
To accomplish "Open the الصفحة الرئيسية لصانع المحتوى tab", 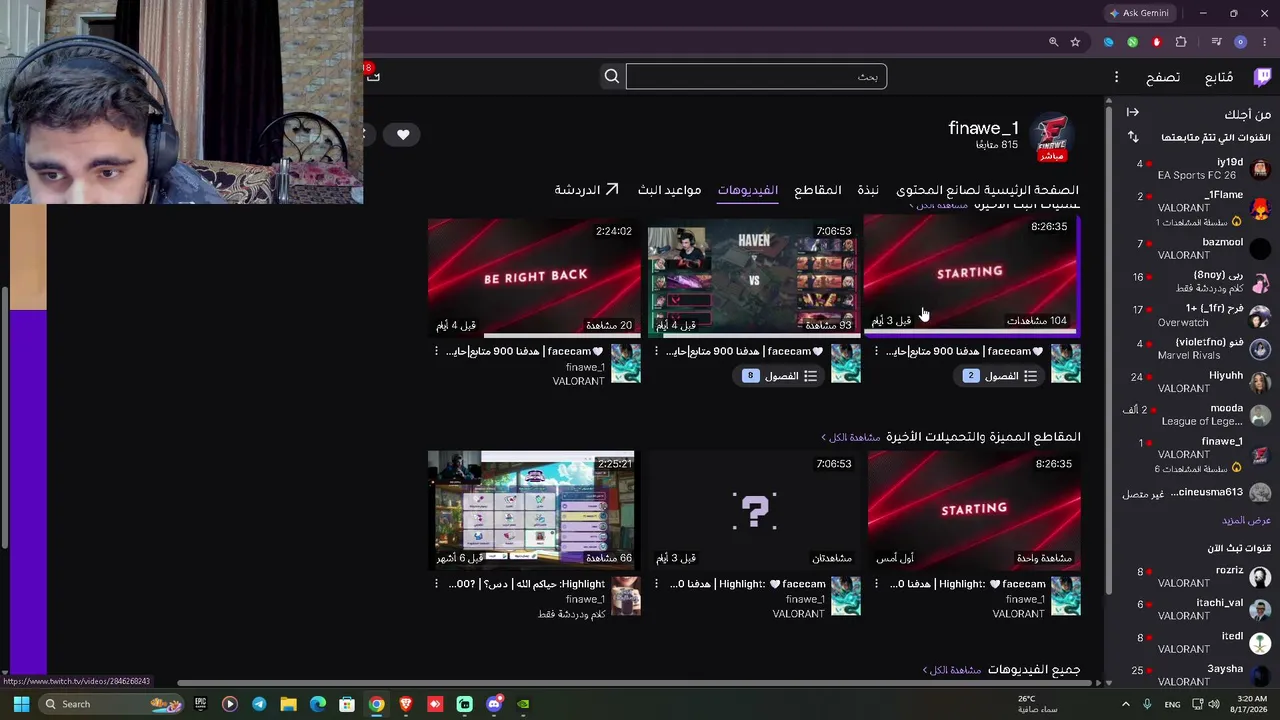I will [988, 190].
